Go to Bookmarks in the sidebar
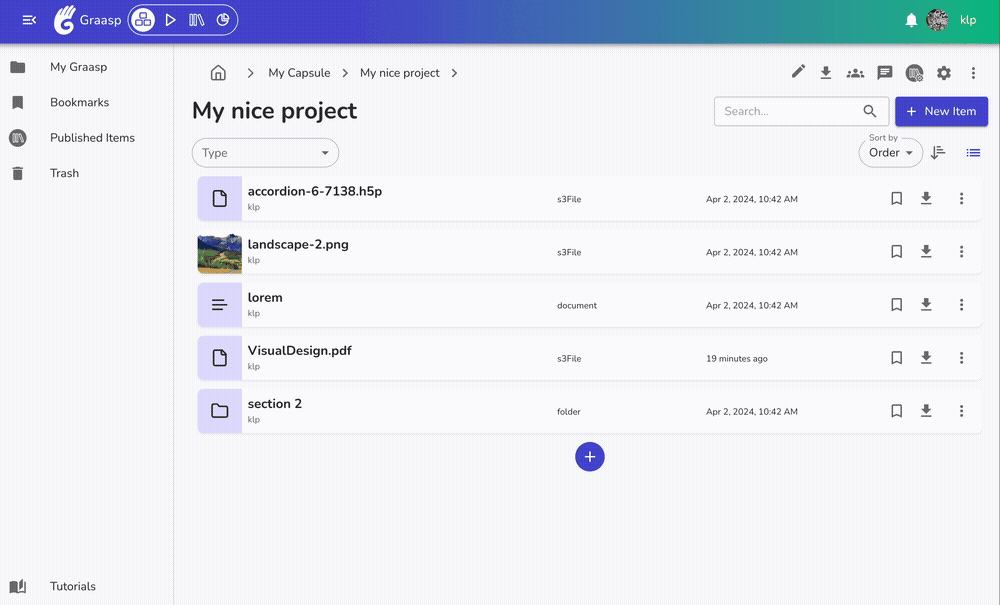 pyautogui.click(x=79, y=102)
